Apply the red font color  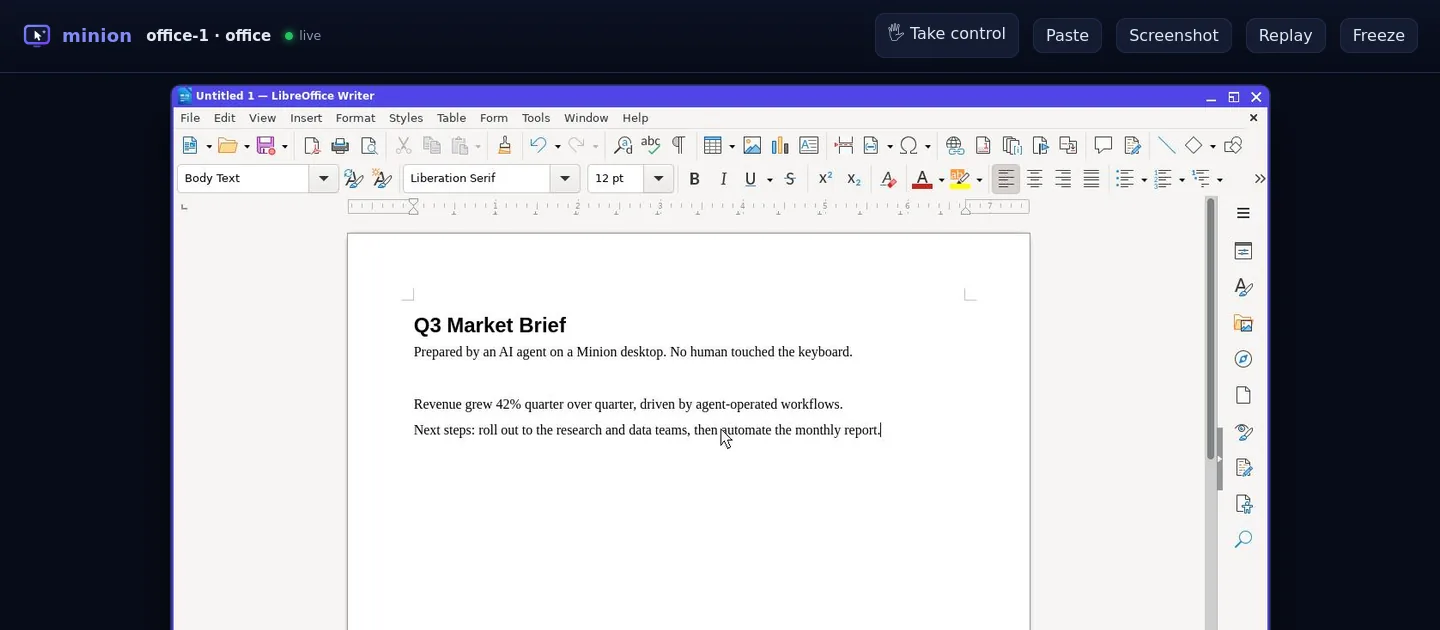(922, 179)
